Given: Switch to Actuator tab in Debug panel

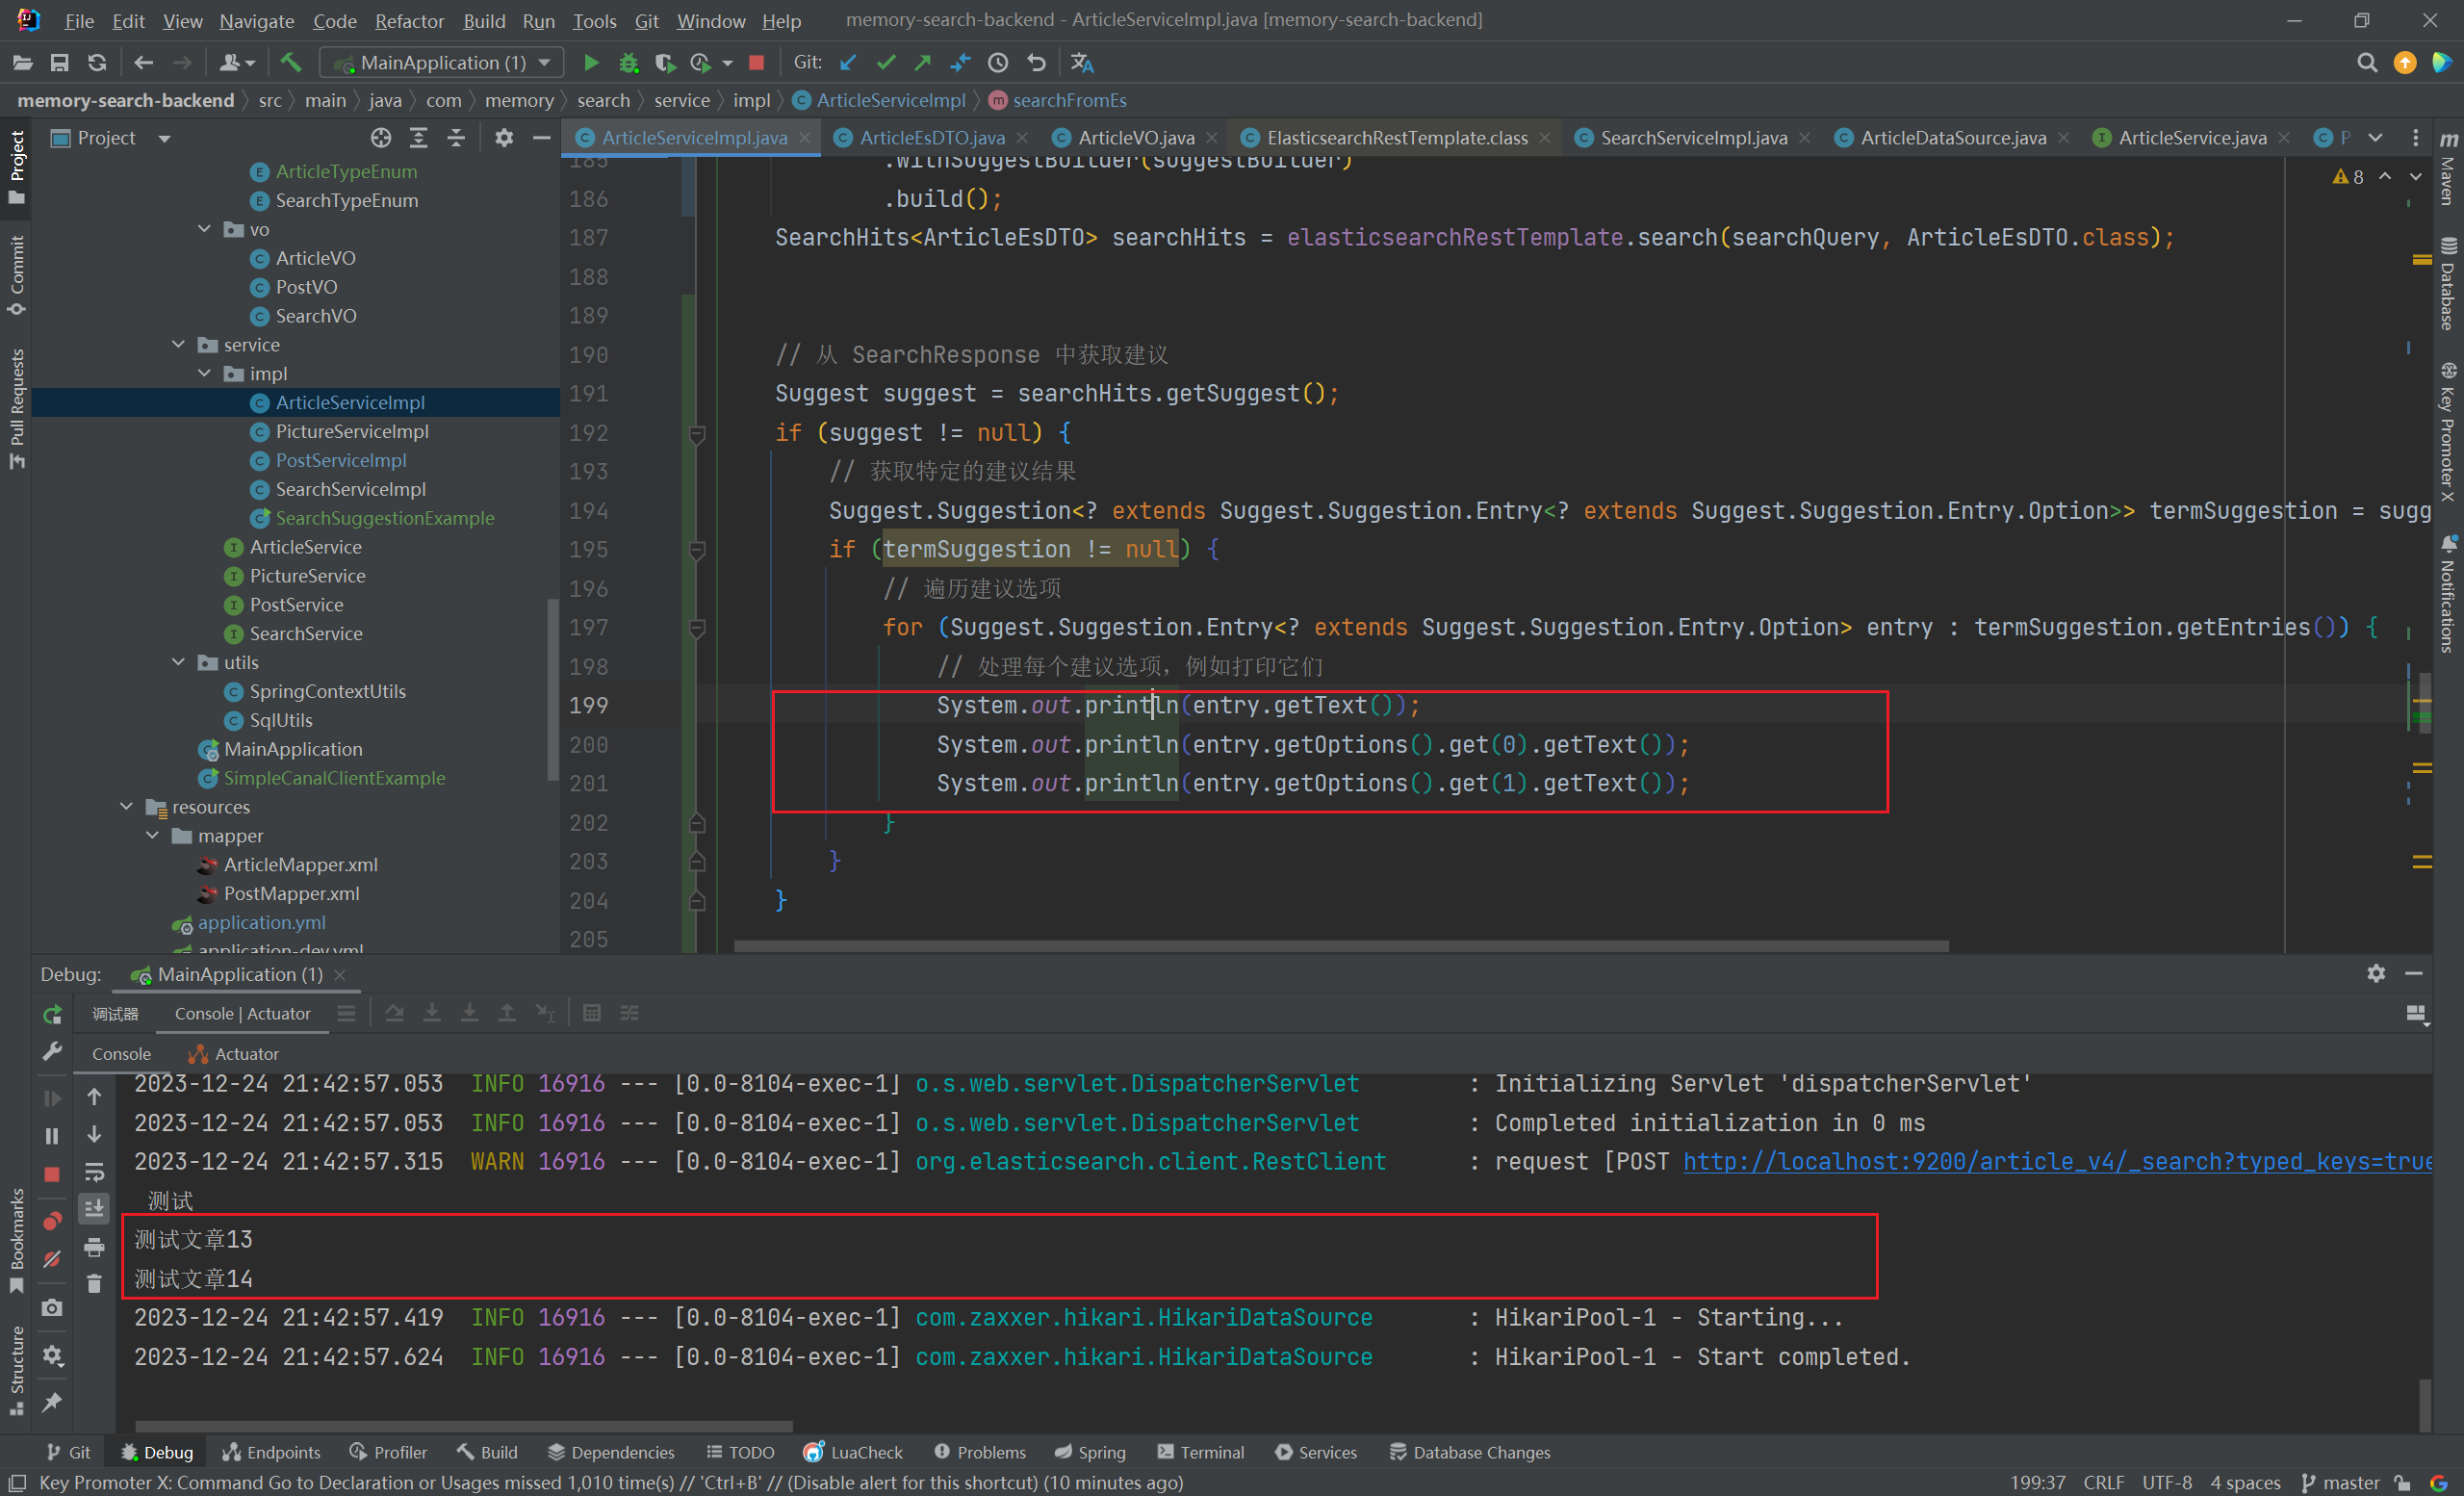Looking at the screenshot, I should (x=234, y=1054).
